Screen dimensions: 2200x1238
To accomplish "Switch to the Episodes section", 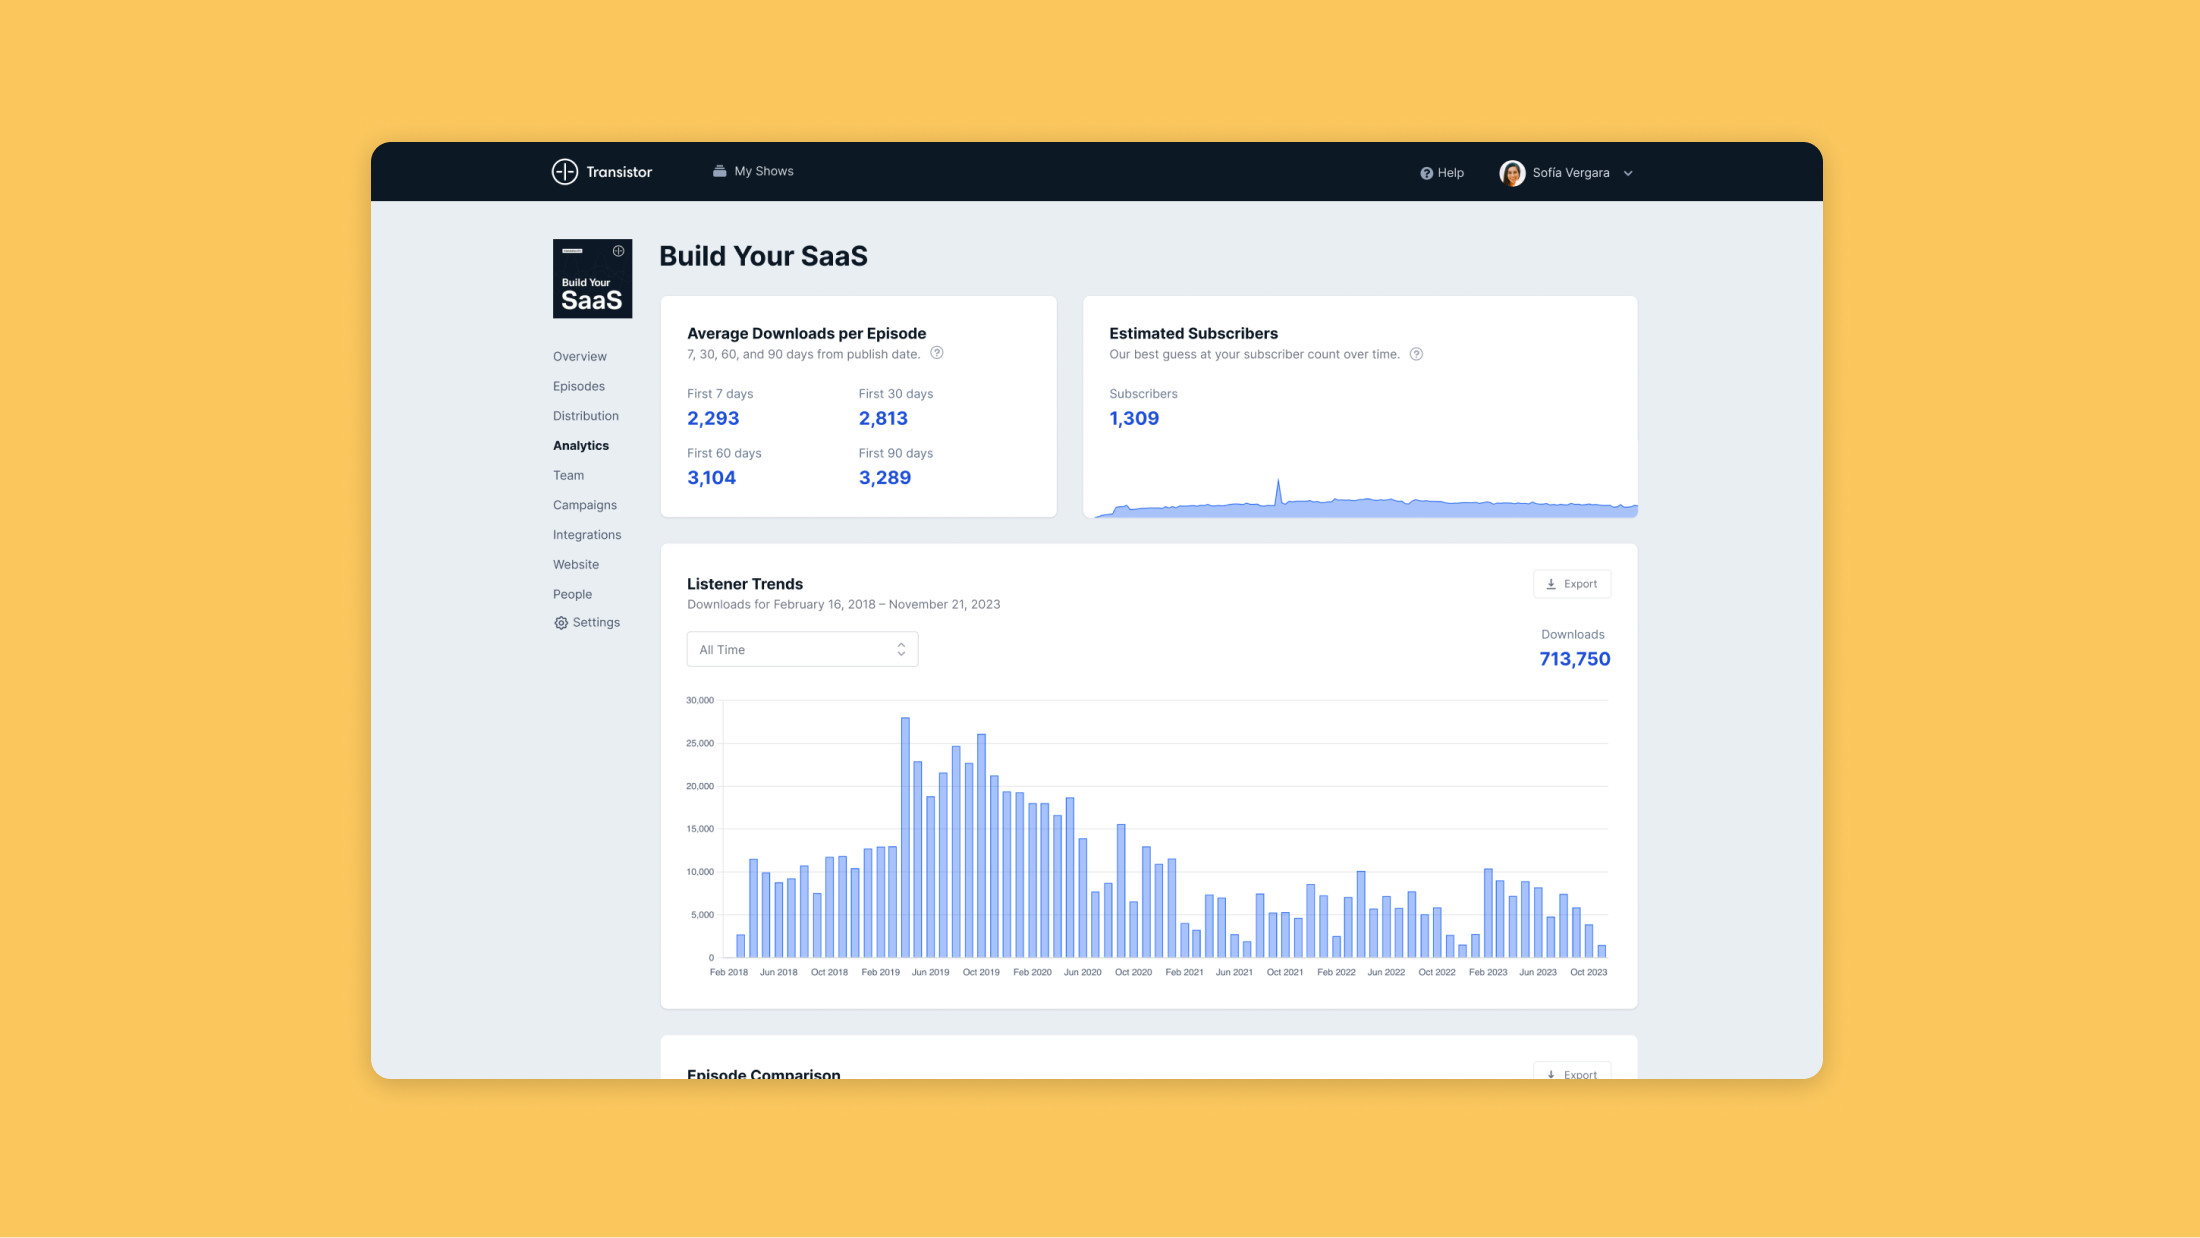I will coord(578,385).
